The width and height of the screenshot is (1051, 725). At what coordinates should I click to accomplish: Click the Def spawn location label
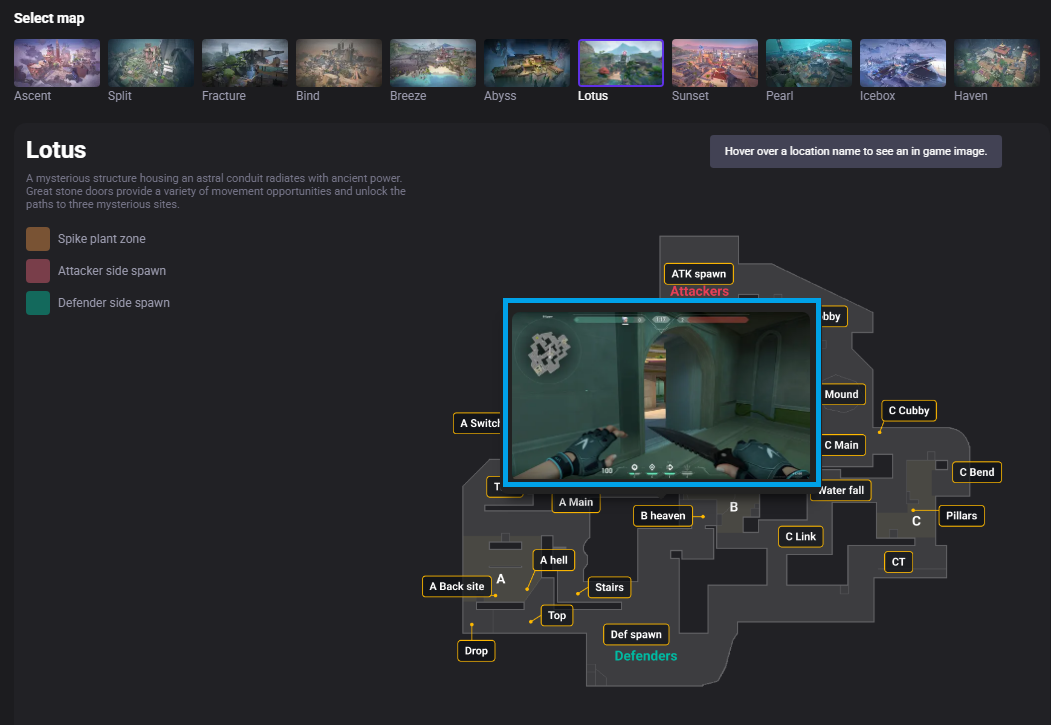636,634
